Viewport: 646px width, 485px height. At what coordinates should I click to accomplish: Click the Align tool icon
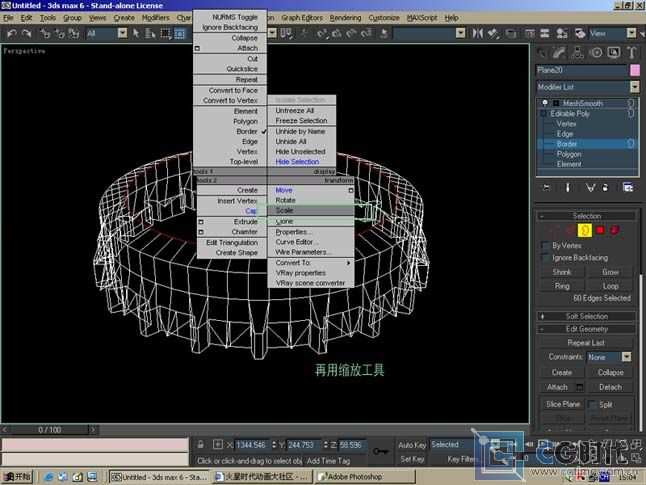[x=493, y=33]
